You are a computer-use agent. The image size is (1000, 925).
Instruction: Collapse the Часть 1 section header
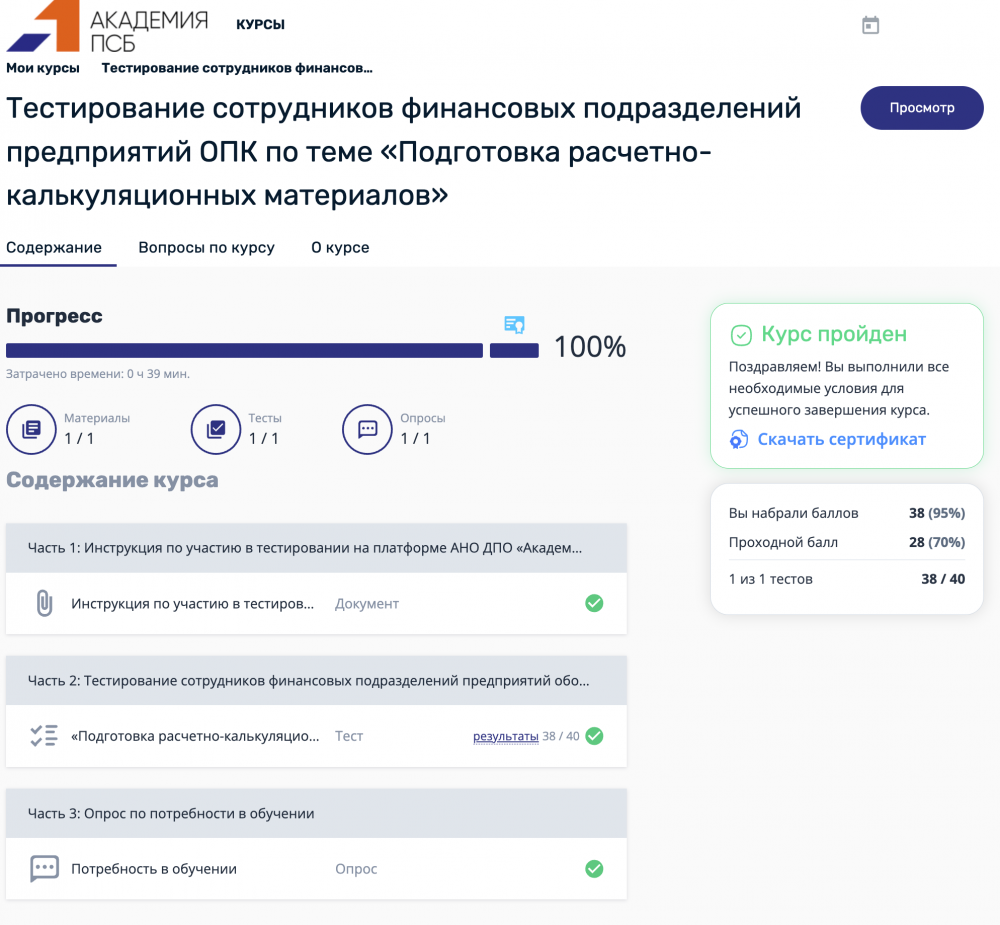[316, 548]
